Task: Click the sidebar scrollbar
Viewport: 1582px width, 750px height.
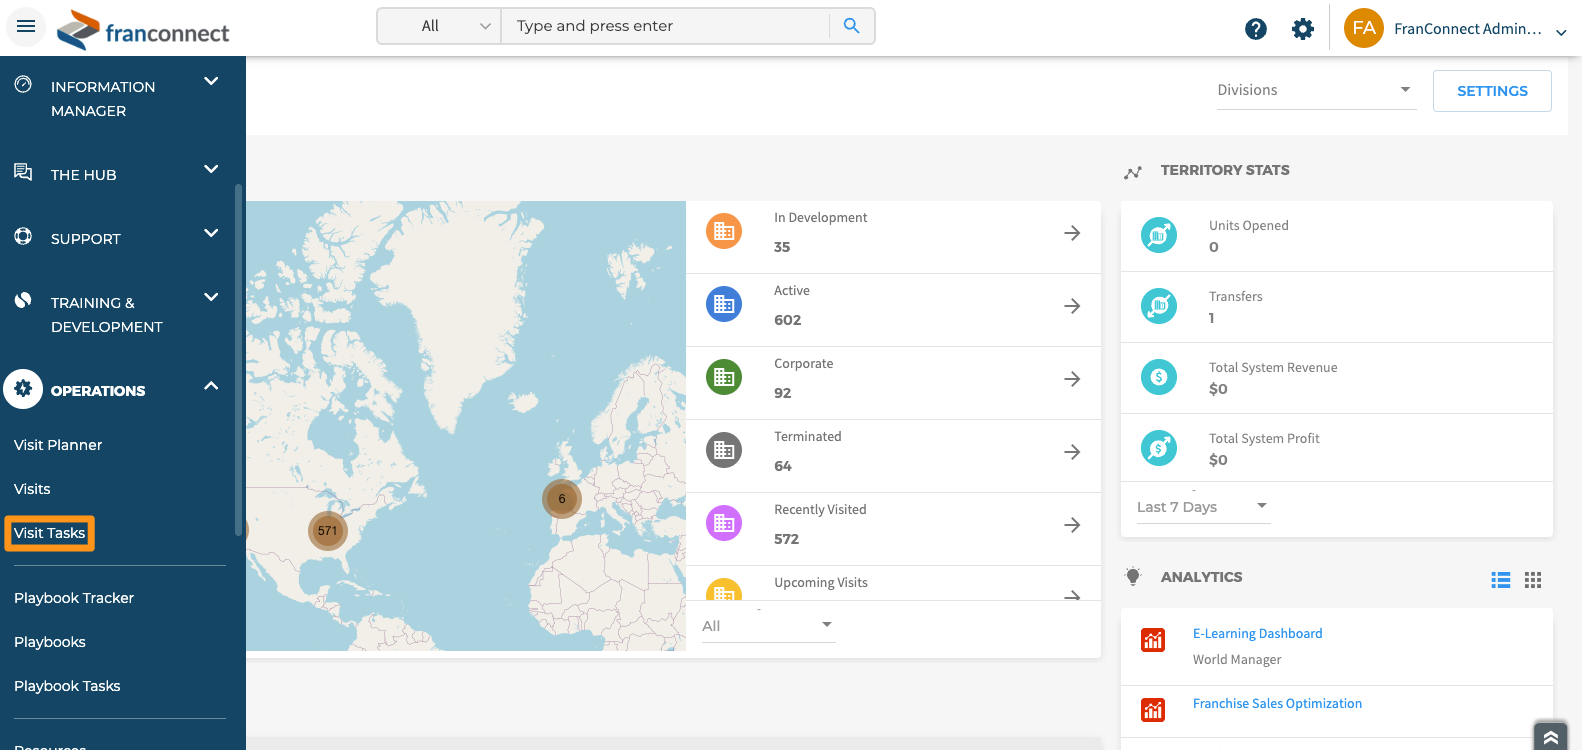Action: 238,360
